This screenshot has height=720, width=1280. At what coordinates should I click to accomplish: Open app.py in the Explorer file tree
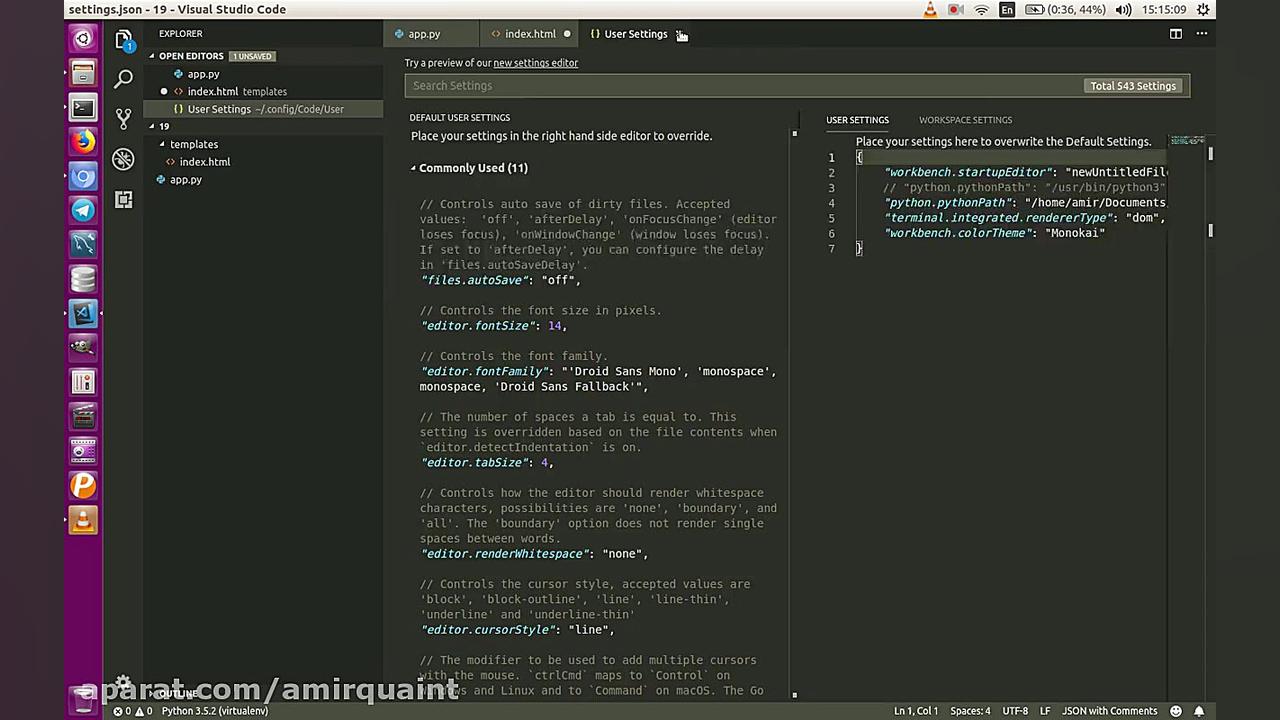click(x=185, y=180)
